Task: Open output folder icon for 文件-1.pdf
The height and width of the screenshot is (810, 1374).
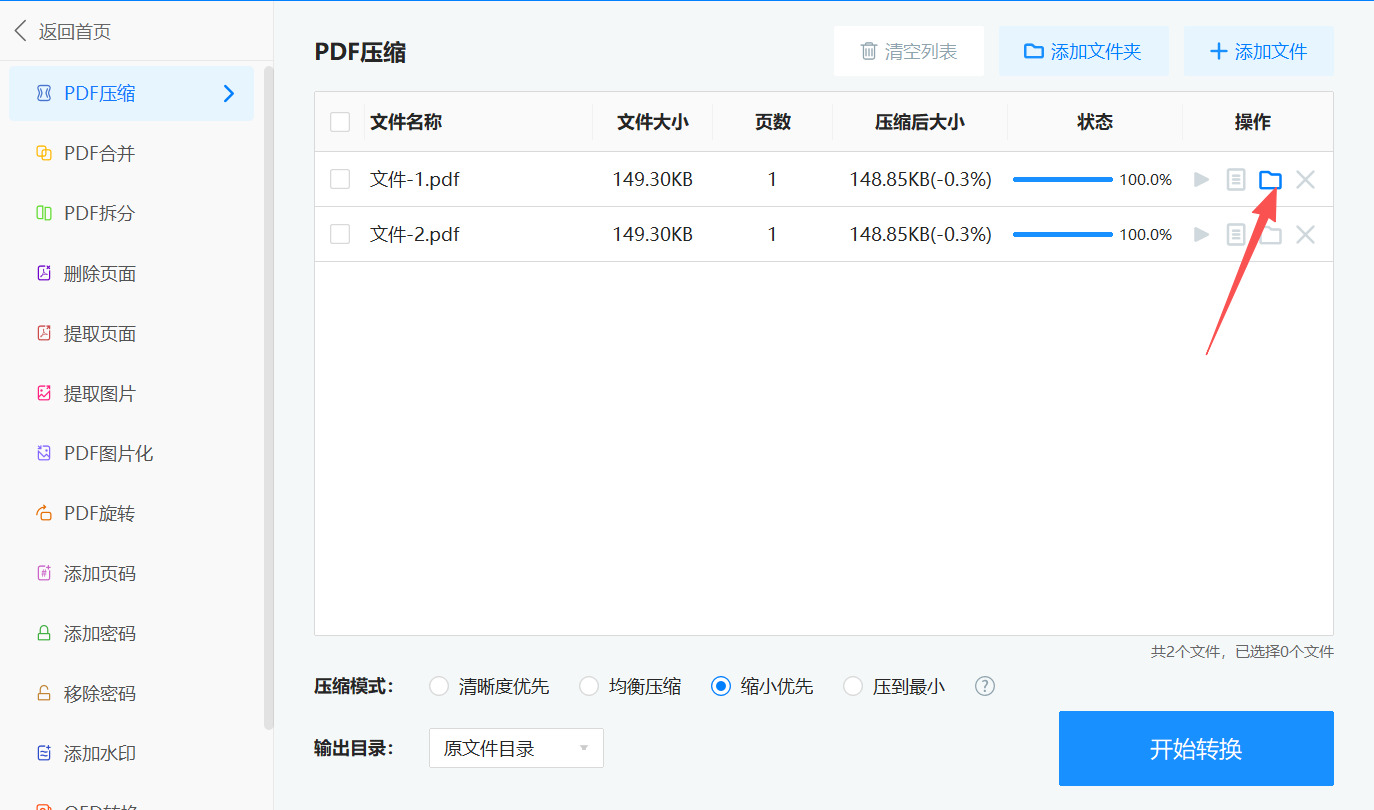Action: [1270, 179]
